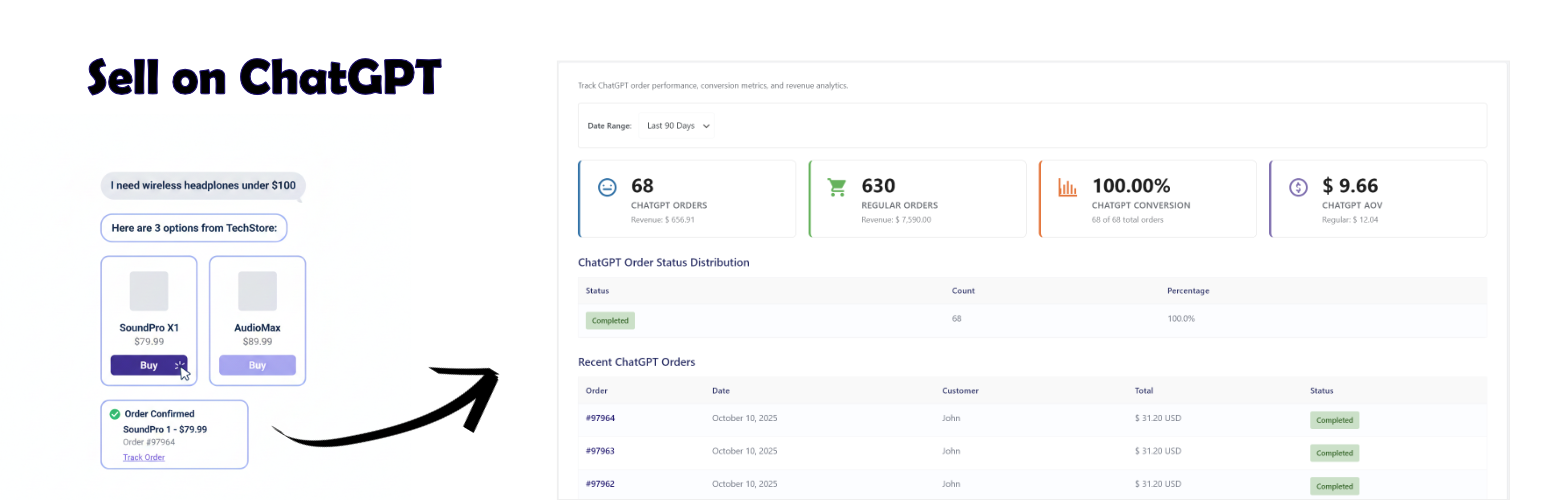
Task: Open order #97963 in the orders table
Action: coord(600,451)
